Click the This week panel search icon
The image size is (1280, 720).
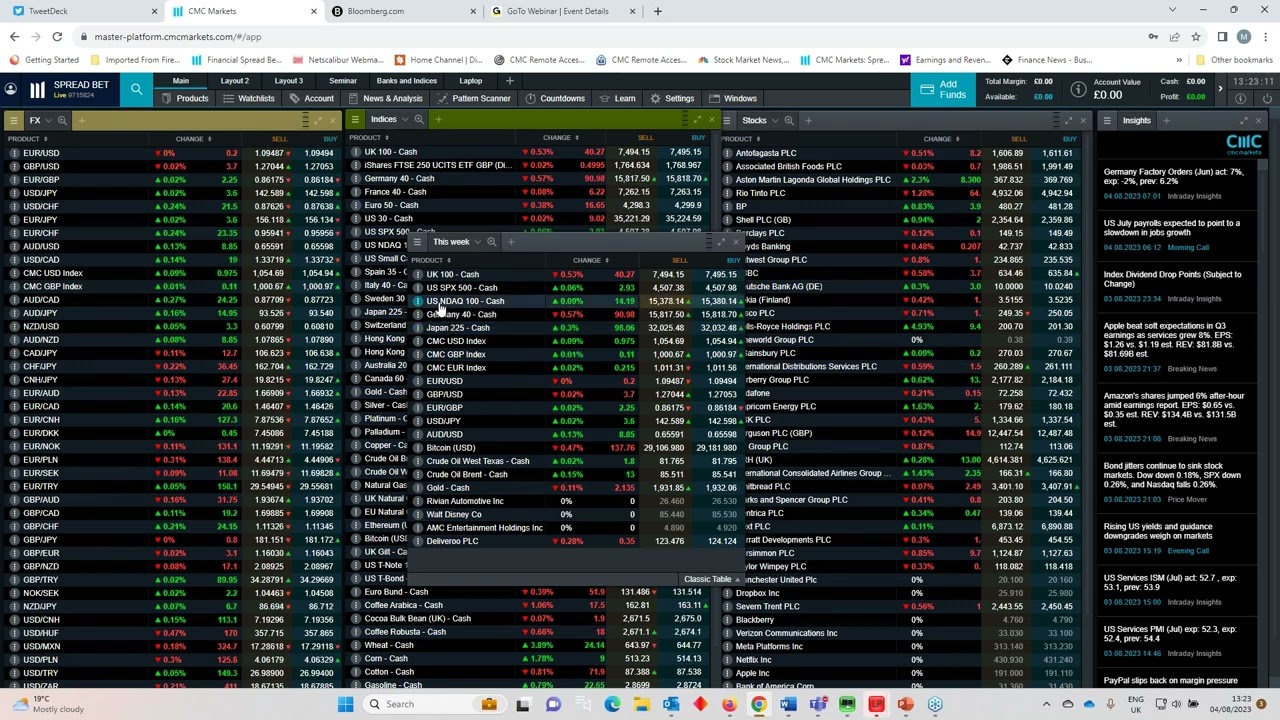pyautogui.click(x=491, y=242)
